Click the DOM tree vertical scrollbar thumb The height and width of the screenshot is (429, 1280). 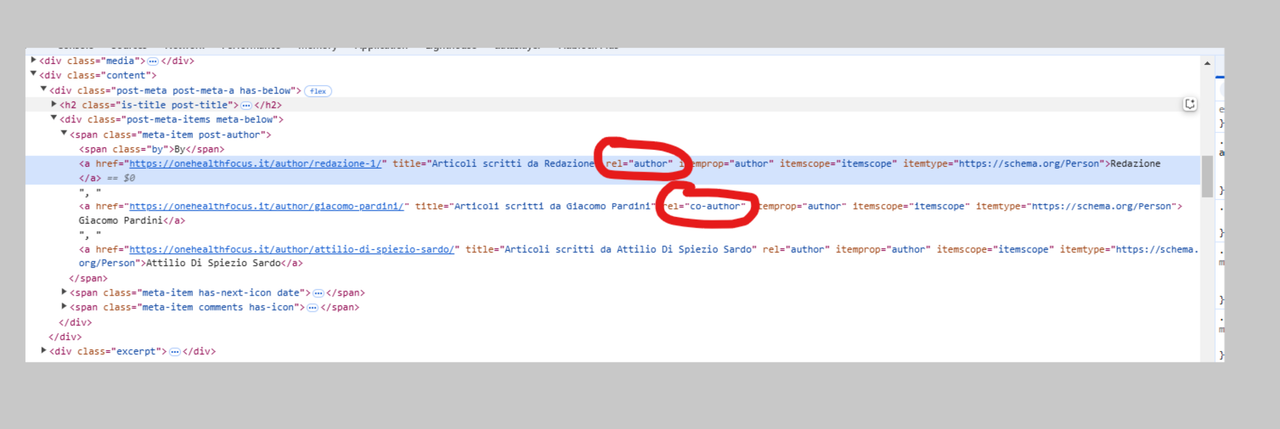(x=1207, y=178)
